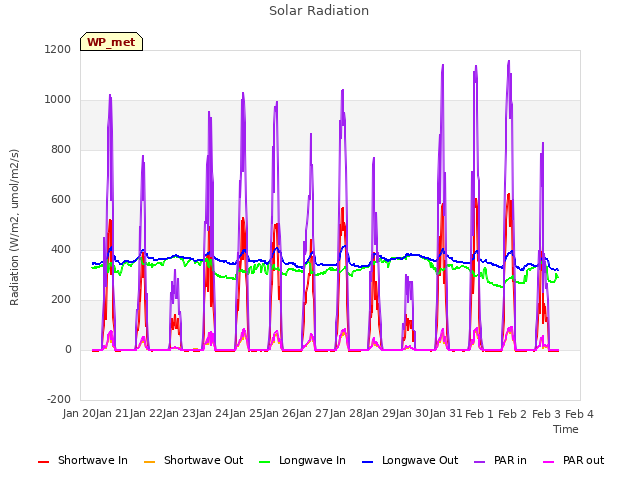Click the Jan 24 x-axis label
Image resolution: width=640 pixels, height=480 pixels.
point(213,413)
